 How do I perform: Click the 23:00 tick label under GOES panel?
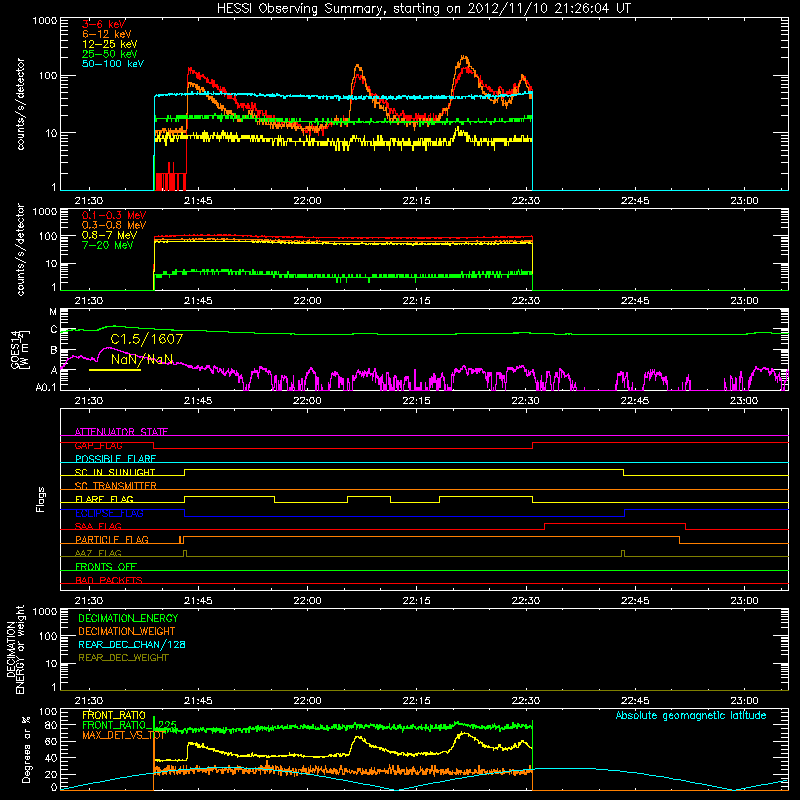pyautogui.click(x=744, y=401)
